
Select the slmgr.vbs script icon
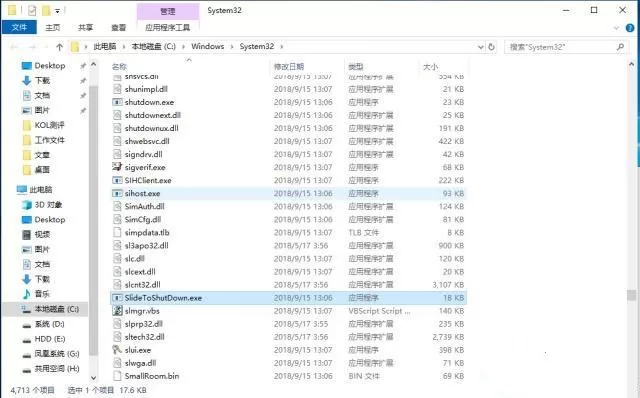[x=117, y=311]
